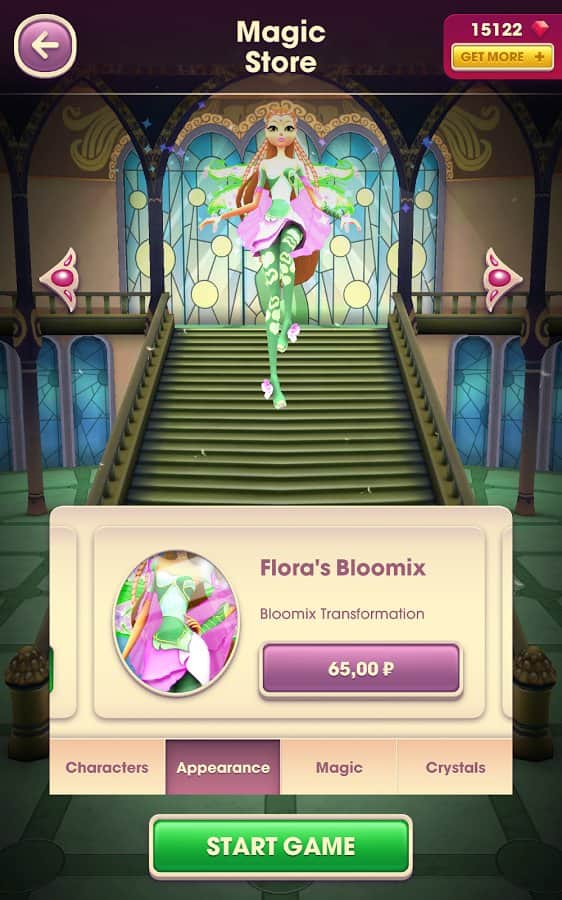This screenshot has width=562, height=900.
Task: Switch to the Magic tab
Action: pos(339,767)
